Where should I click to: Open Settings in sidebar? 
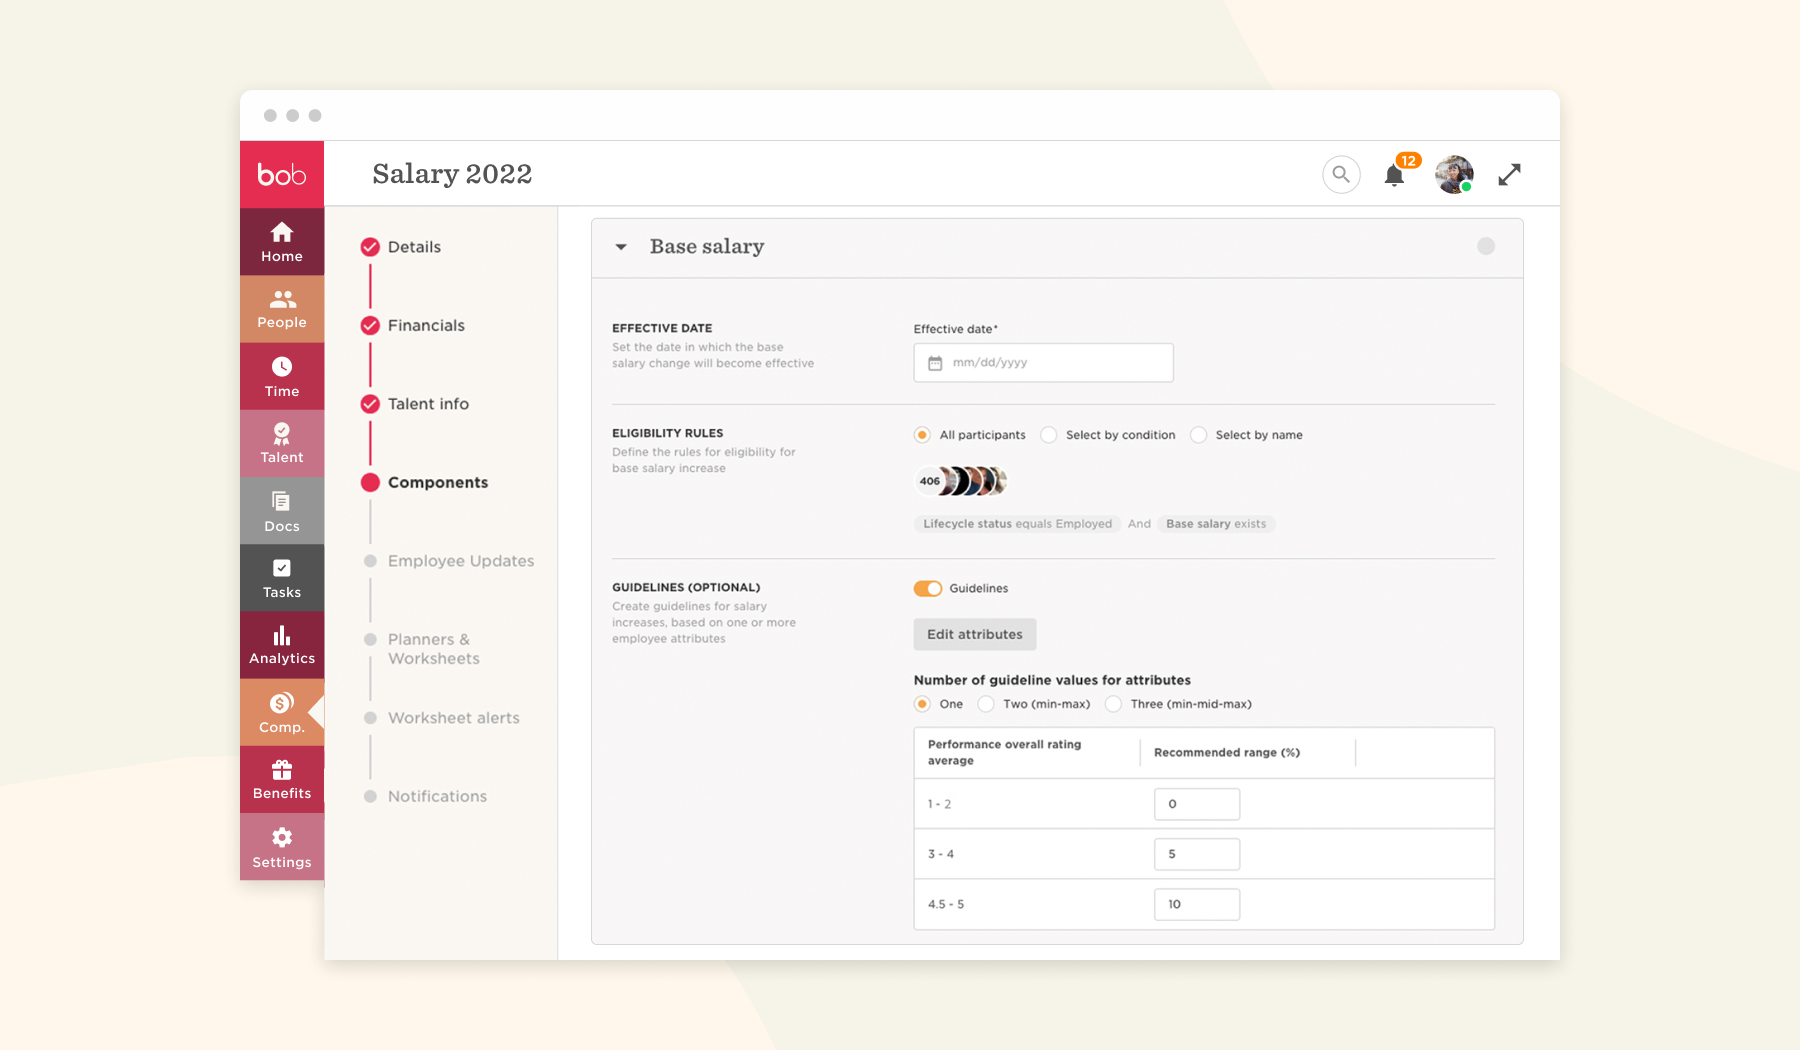282,847
